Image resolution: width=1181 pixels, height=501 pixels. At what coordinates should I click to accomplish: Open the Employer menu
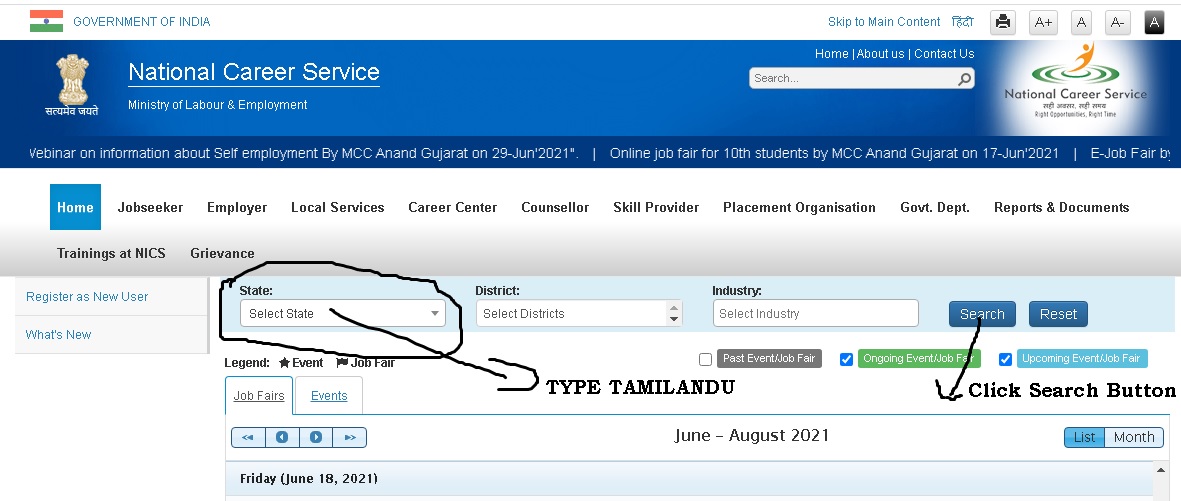coord(237,207)
